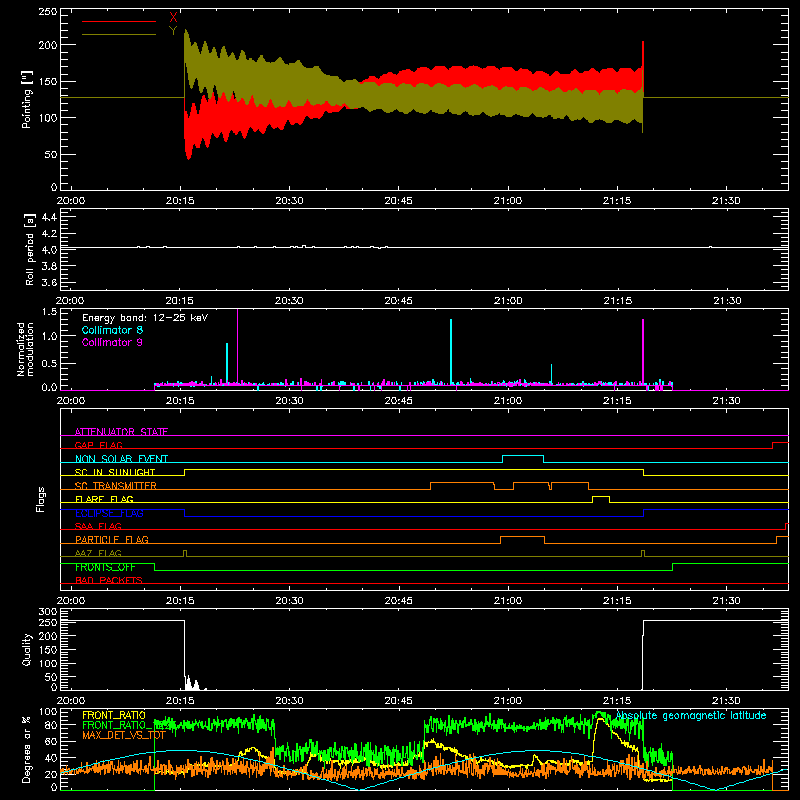The image size is (800, 800).
Task: Click the raised FLARE_FLAG bump near 21:12
Action: (601, 496)
